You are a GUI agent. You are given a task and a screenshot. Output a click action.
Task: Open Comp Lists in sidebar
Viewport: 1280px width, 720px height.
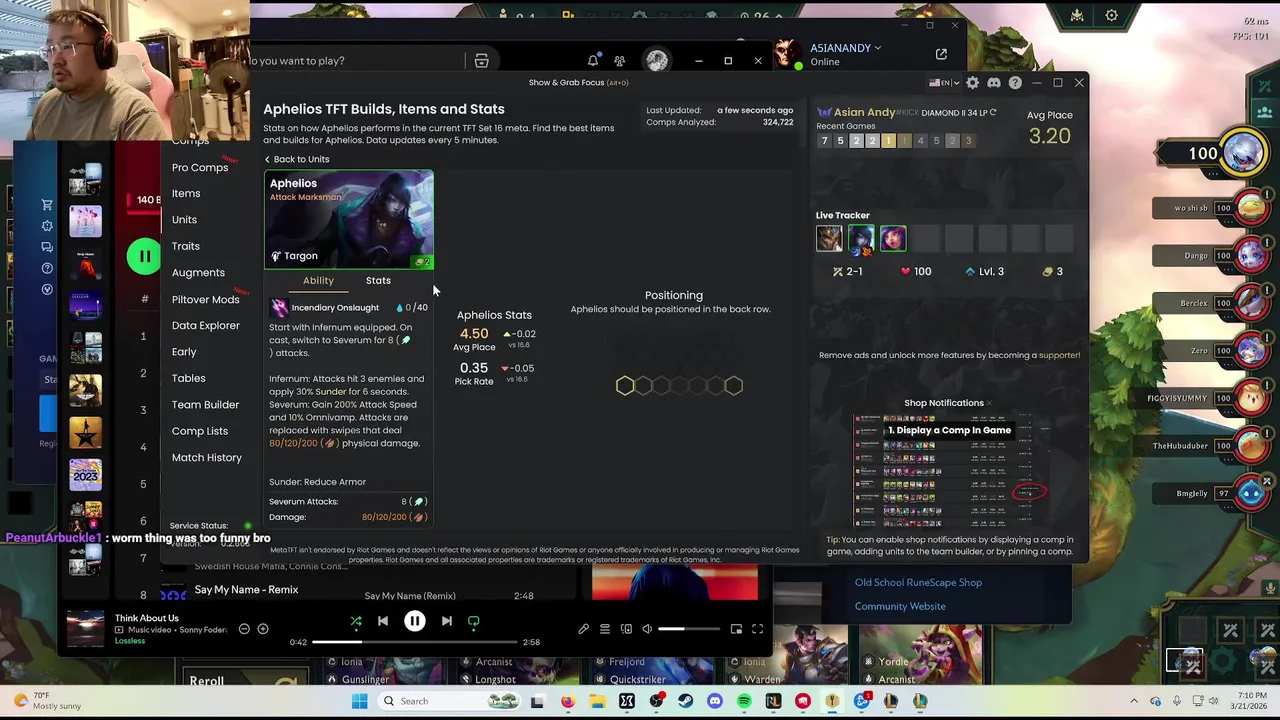200,431
